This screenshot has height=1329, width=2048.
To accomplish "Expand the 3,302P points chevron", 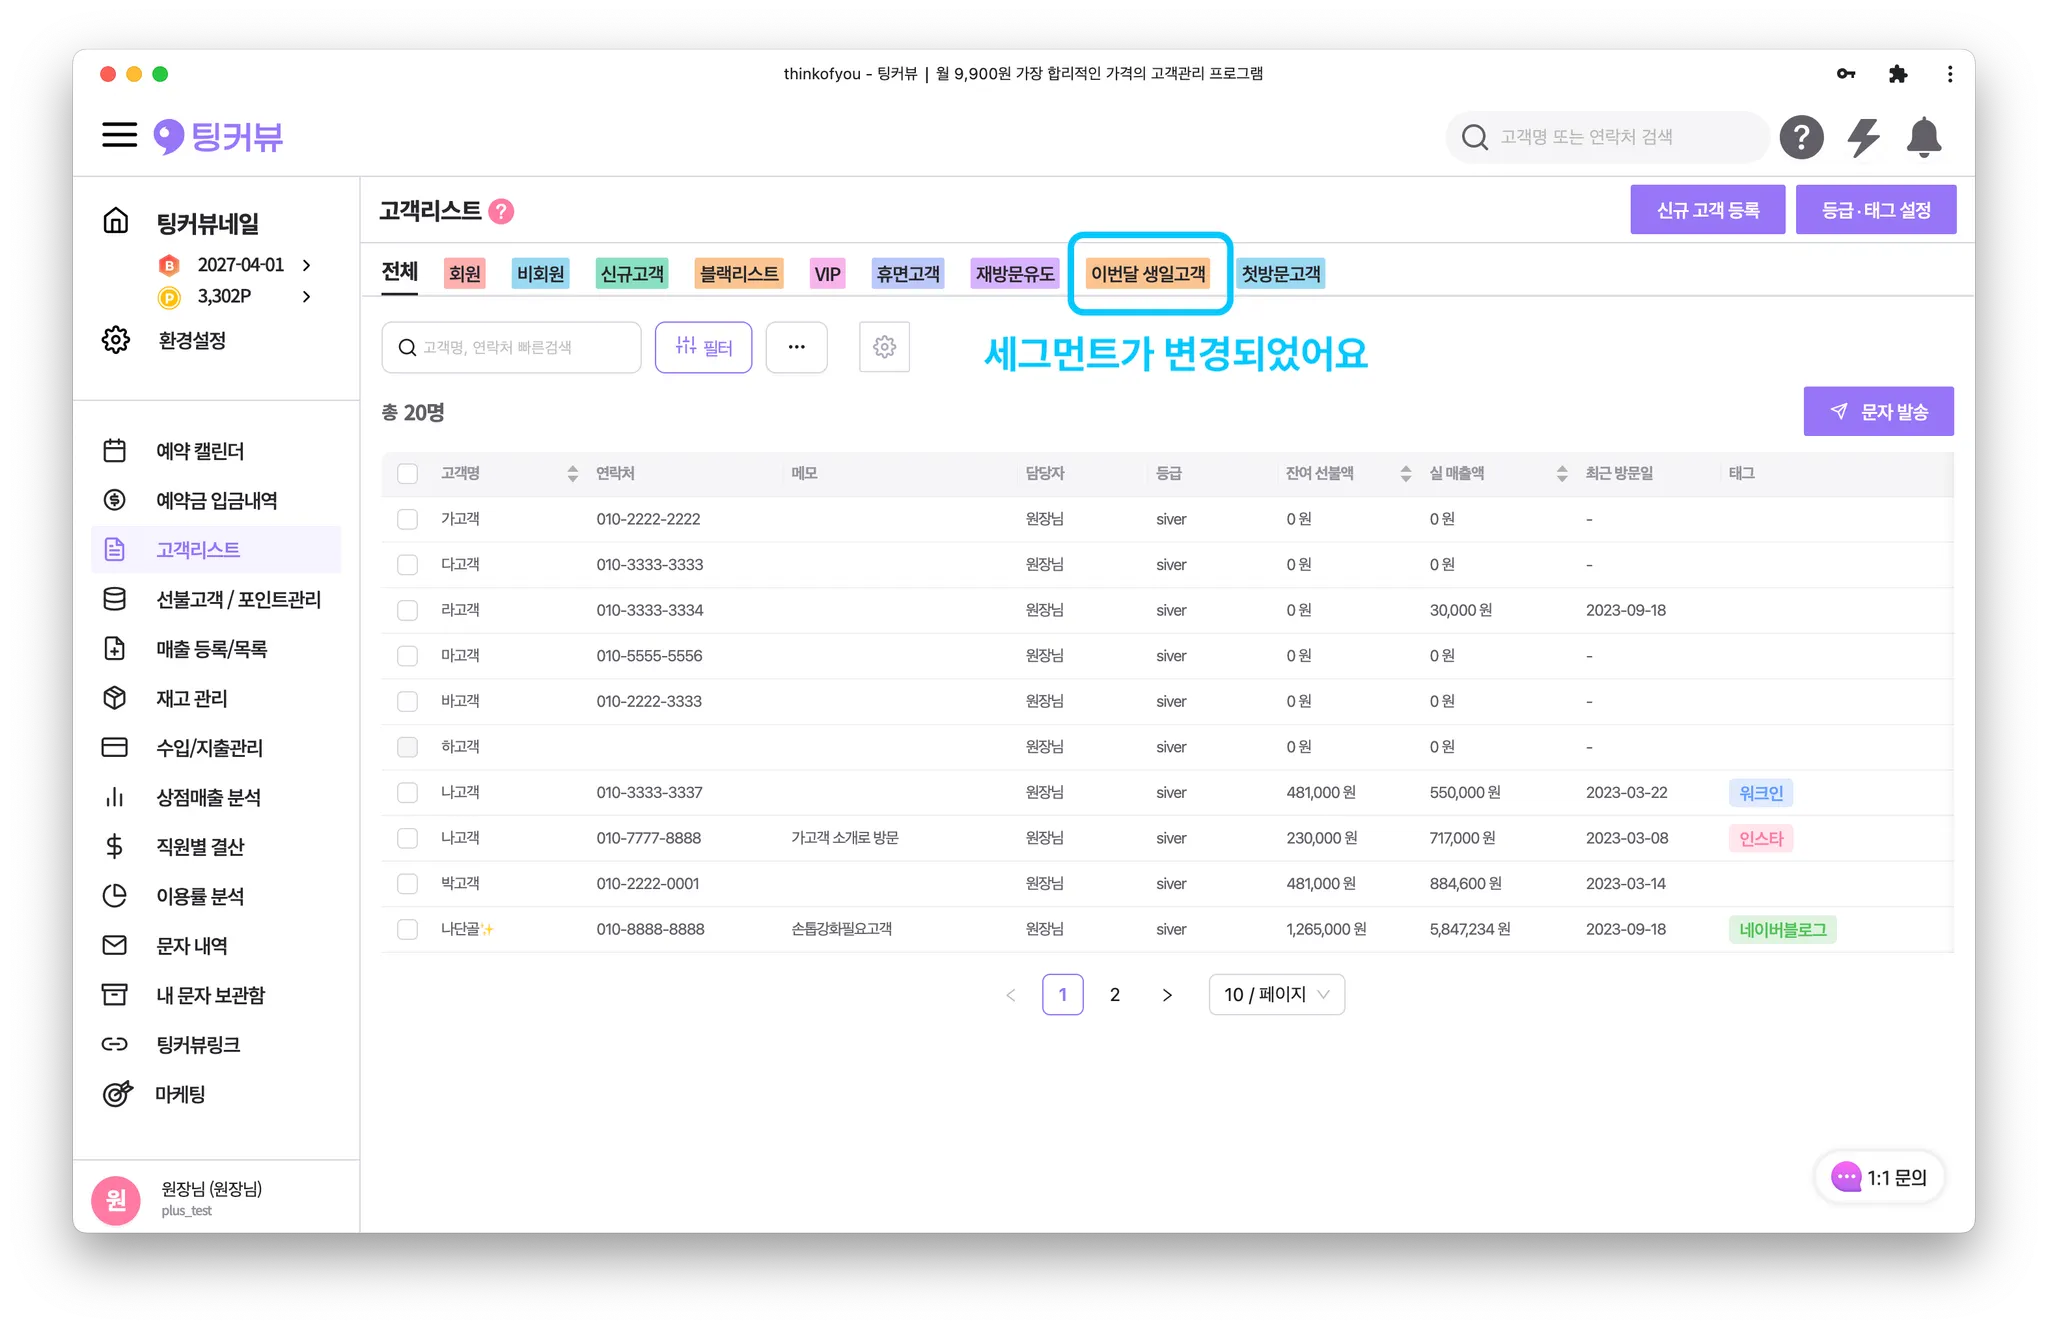I will pos(306,296).
